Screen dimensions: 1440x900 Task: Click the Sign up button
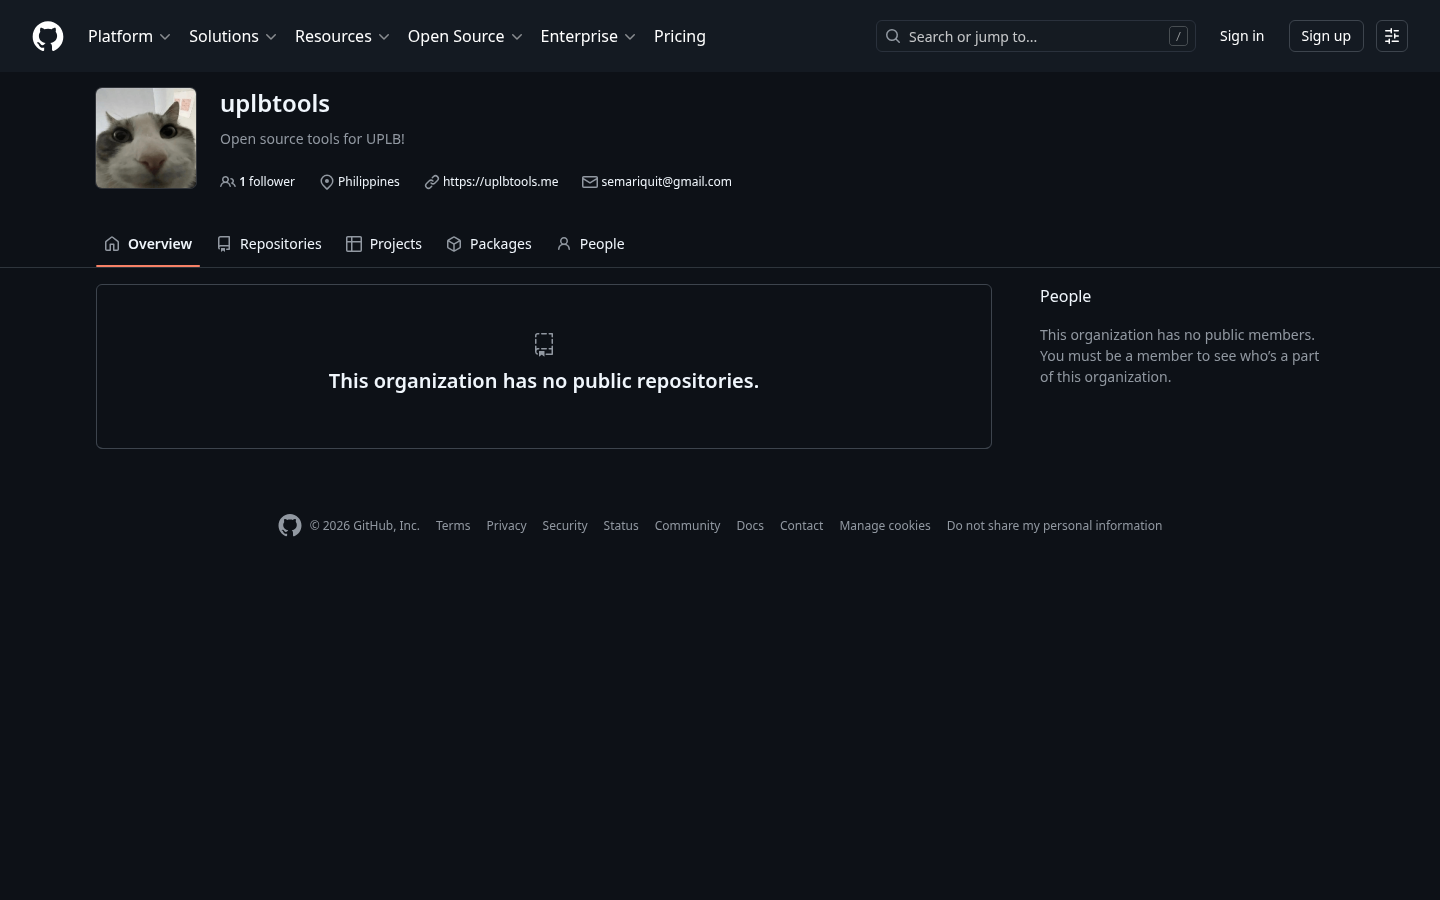coord(1326,36)
